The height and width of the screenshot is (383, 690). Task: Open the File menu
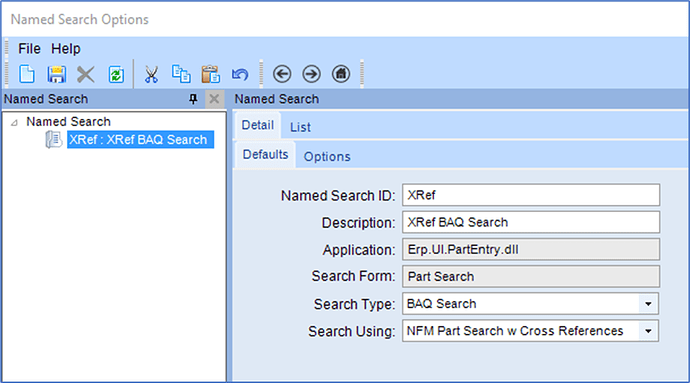29,48
